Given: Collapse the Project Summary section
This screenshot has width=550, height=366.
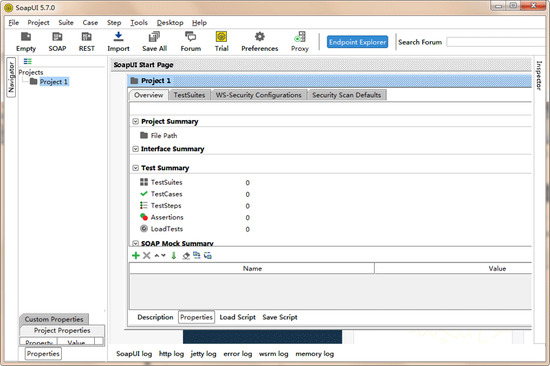Looking at the screenshot, I should (135, 121).
